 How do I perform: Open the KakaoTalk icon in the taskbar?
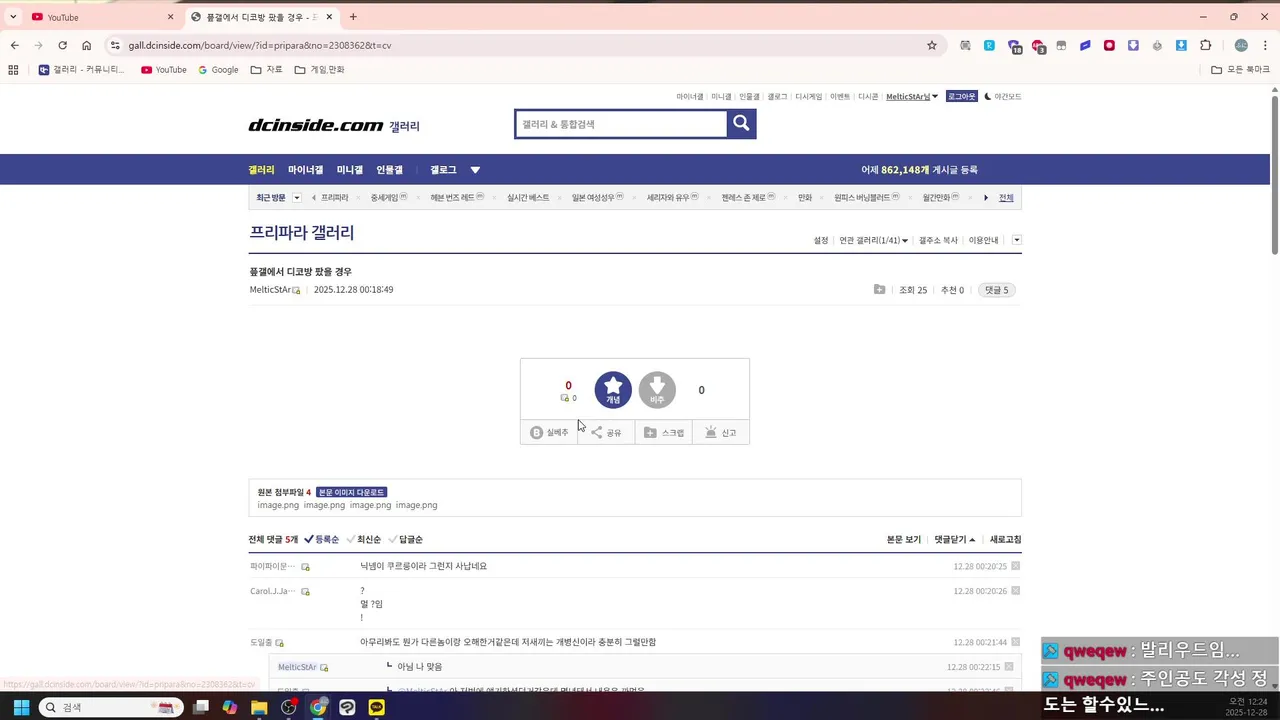pos(376,707)
